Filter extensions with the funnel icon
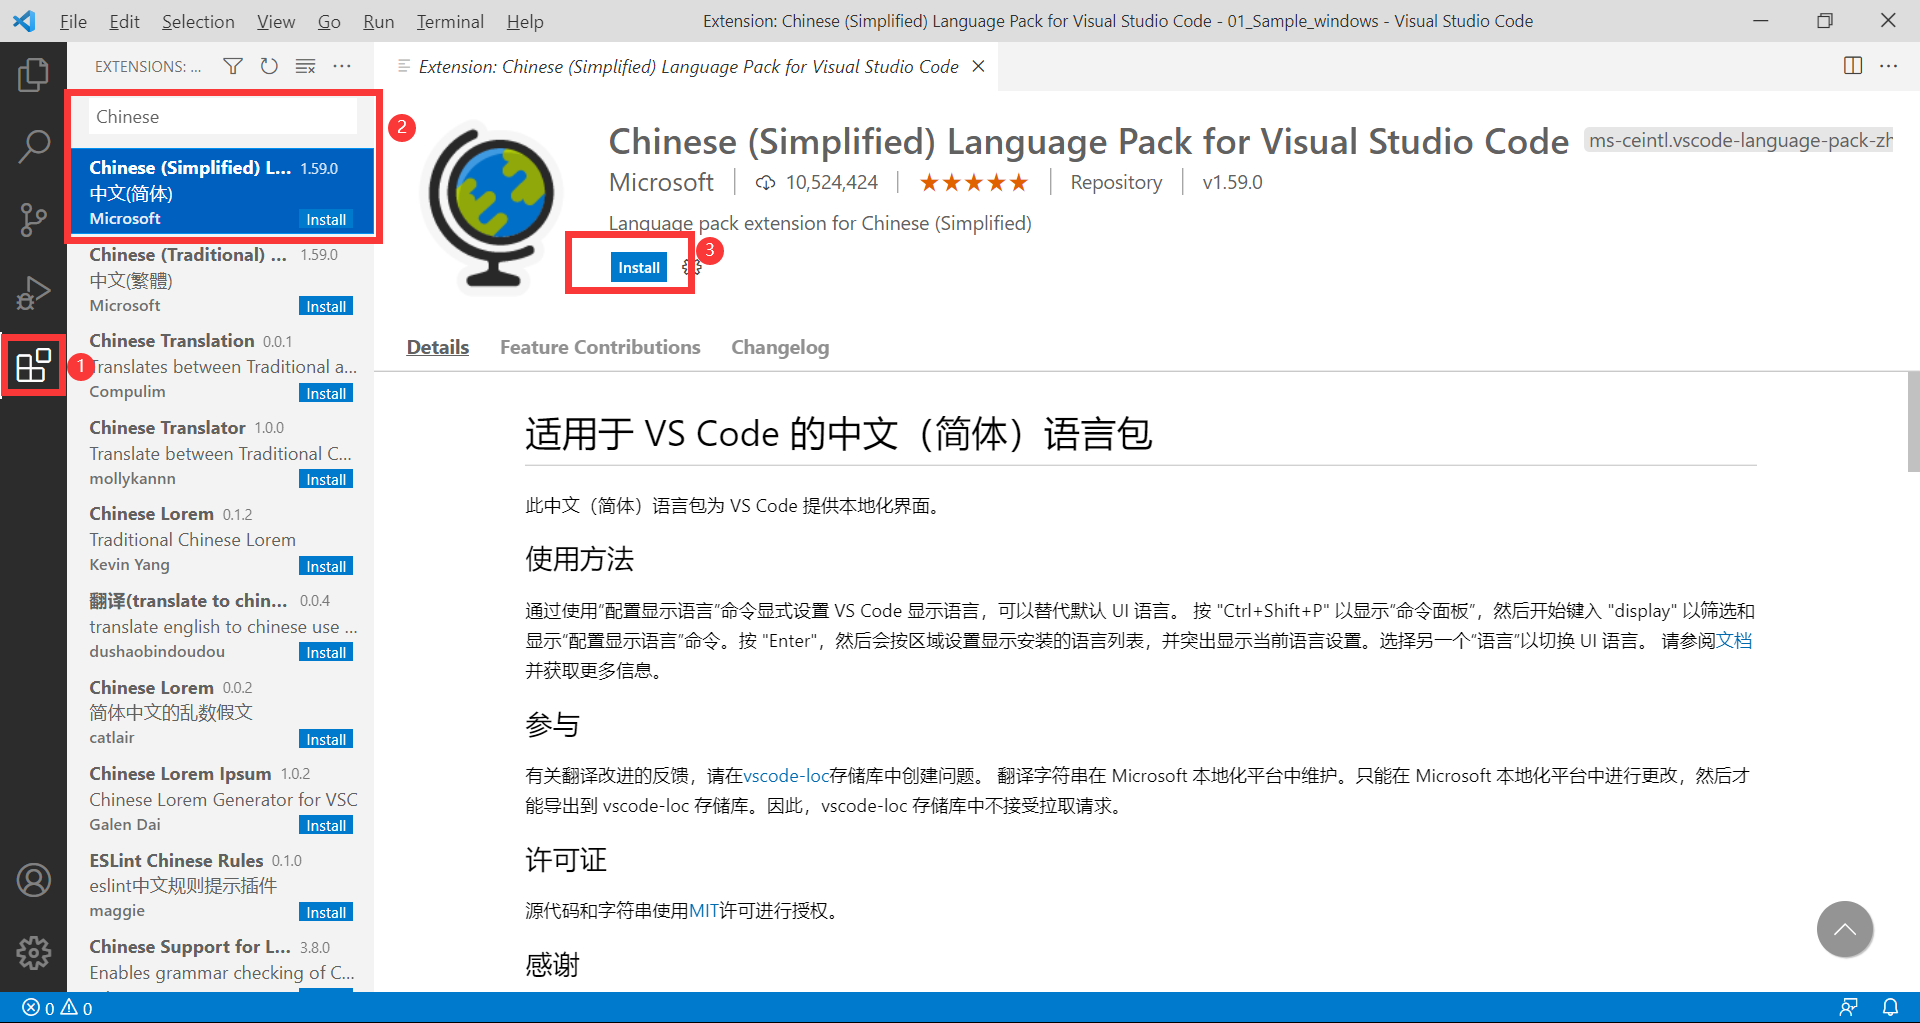The height and width of the screenshot is (1023, 1920). pyautogui.click(x=233, y=66)
